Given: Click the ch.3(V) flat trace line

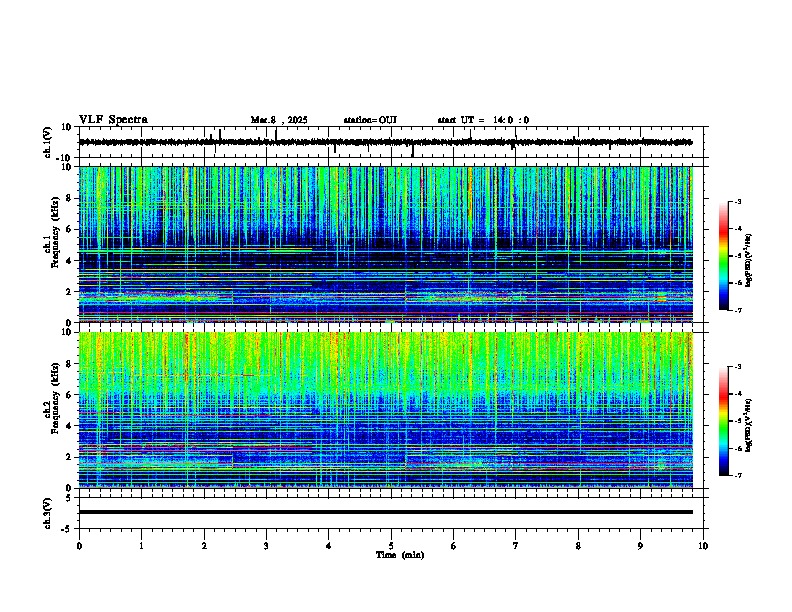Looking at the screenshot, I should point(386,512).
